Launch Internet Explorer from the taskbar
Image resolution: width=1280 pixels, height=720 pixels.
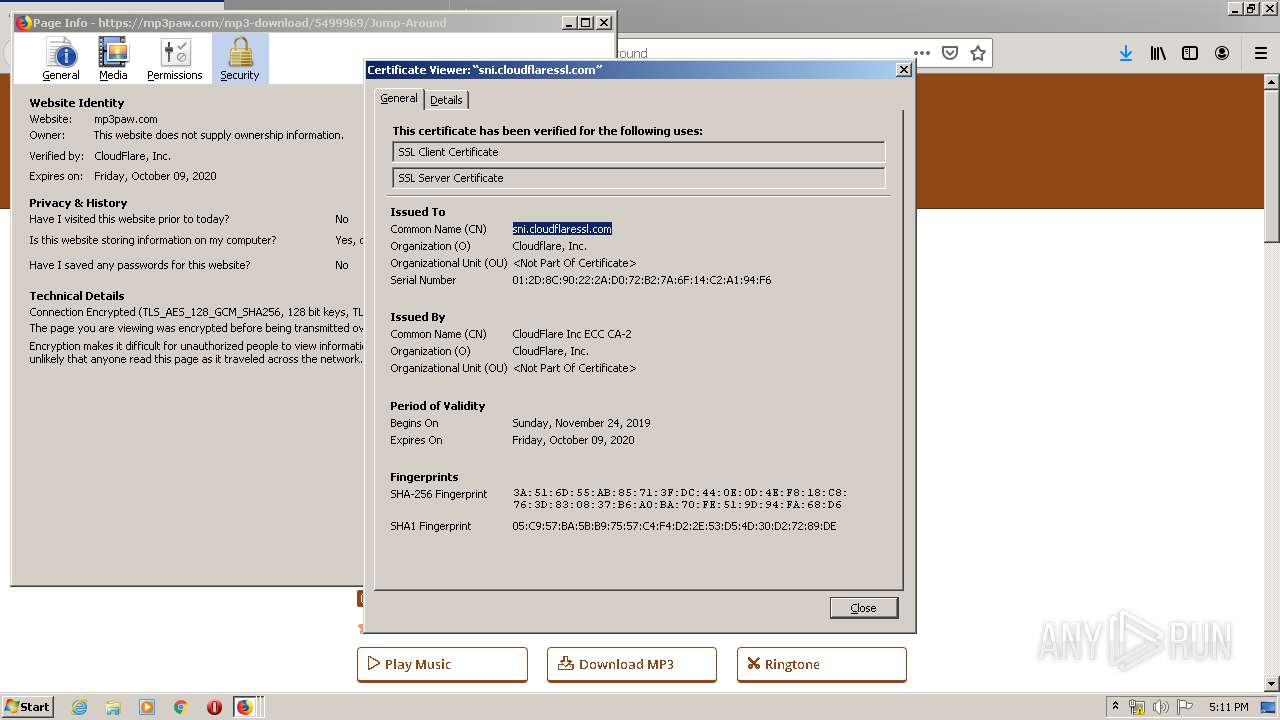(80, 707)
